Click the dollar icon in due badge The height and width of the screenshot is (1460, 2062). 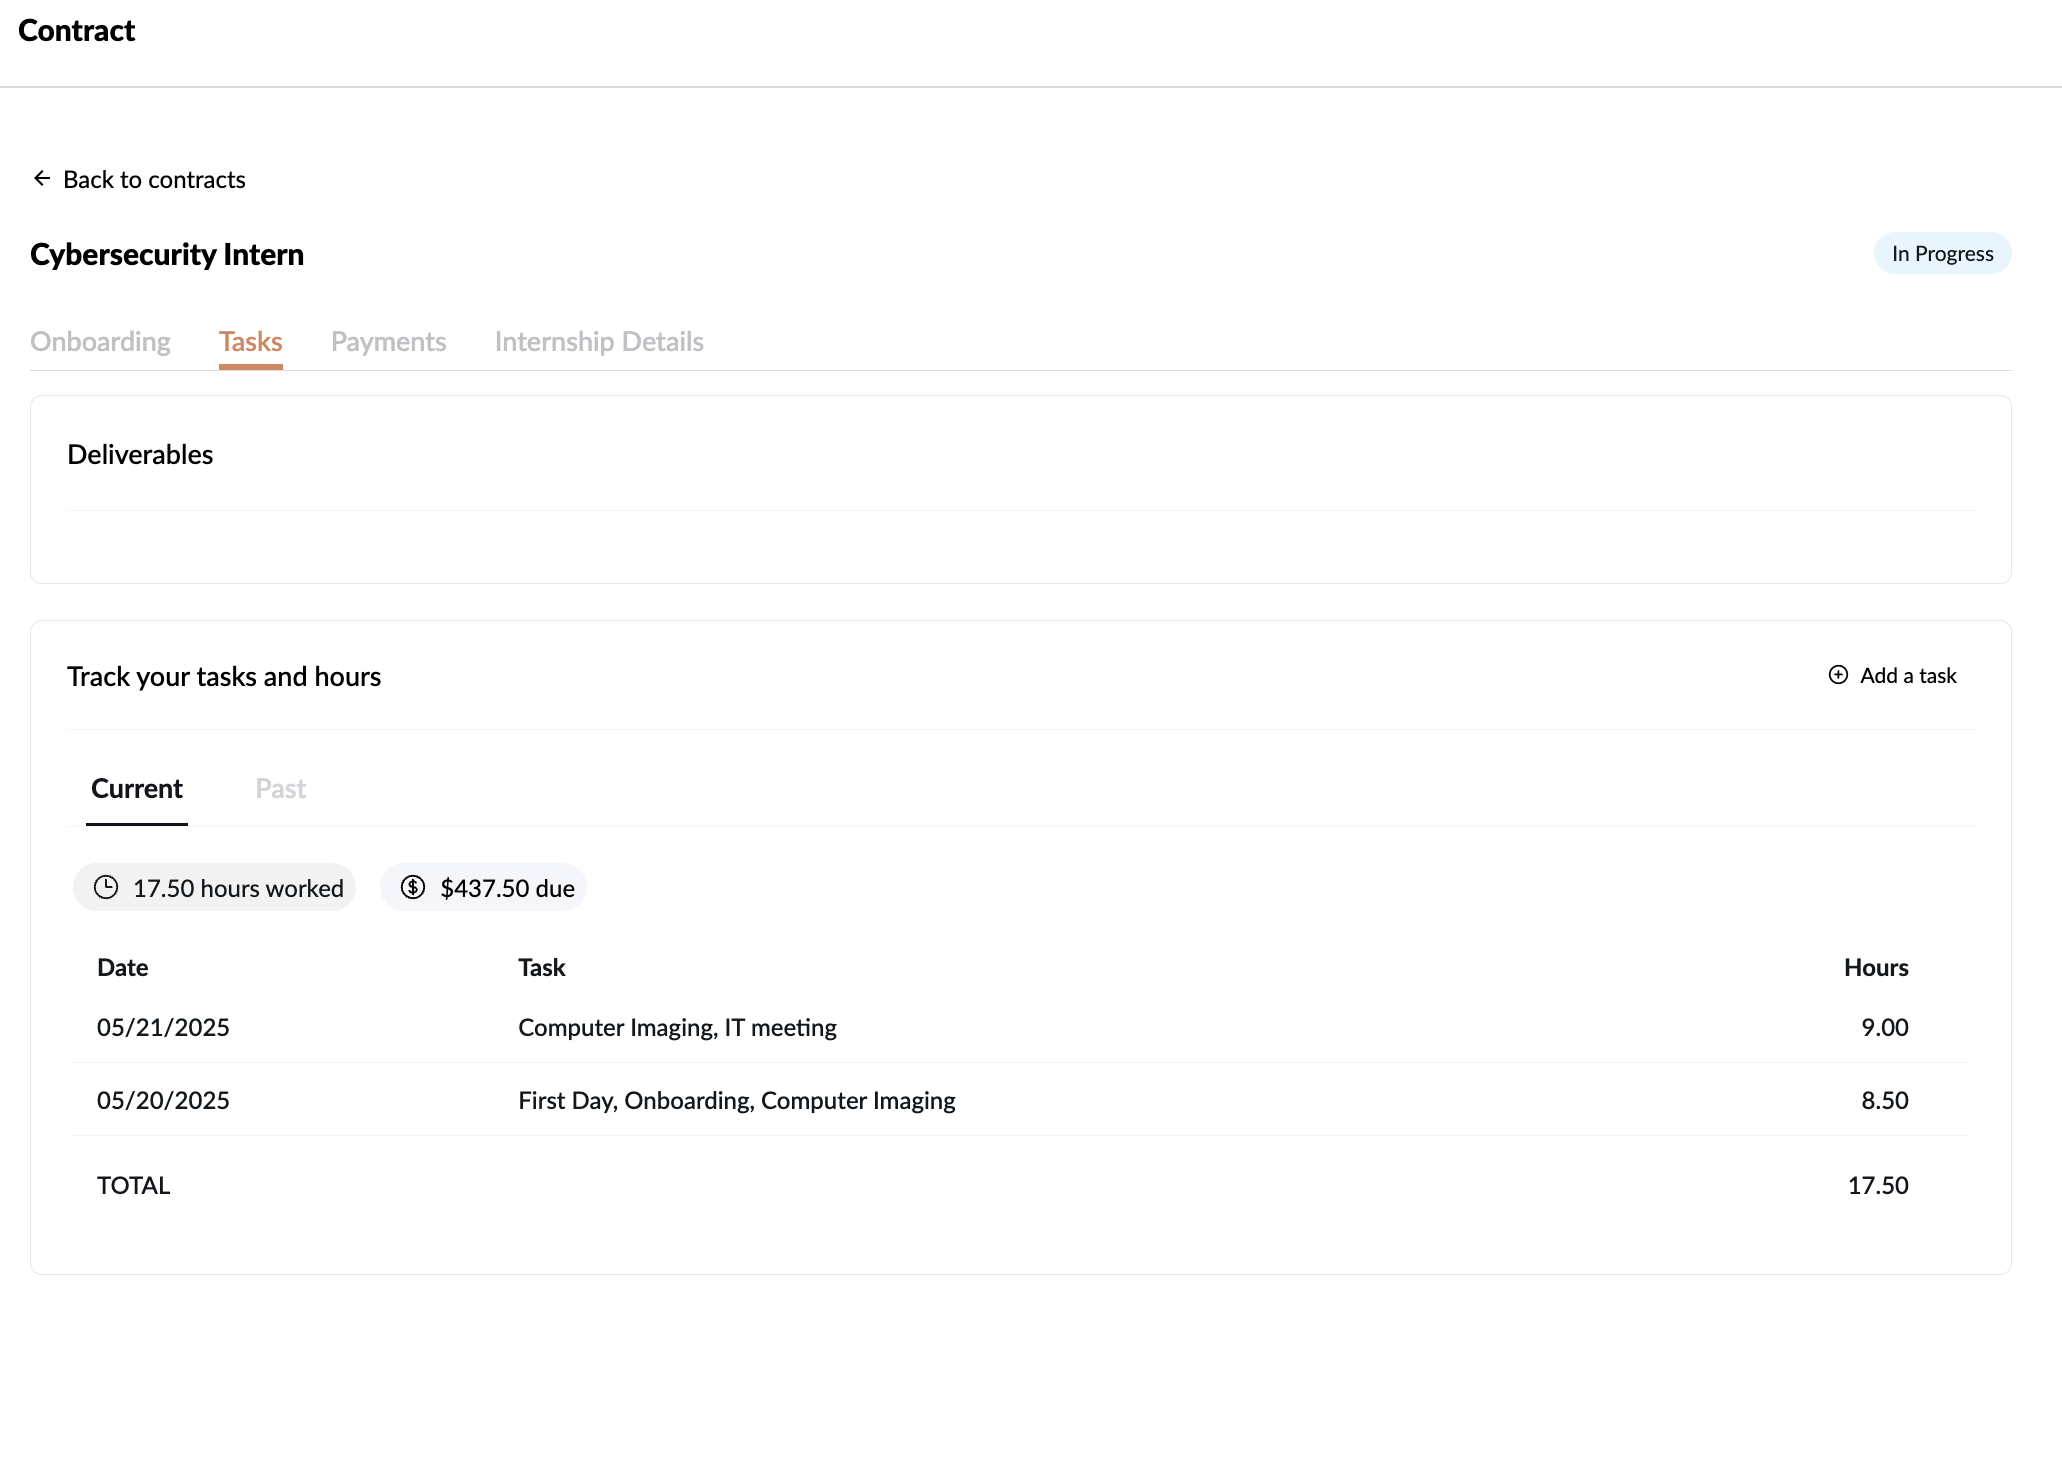(413, 888)
